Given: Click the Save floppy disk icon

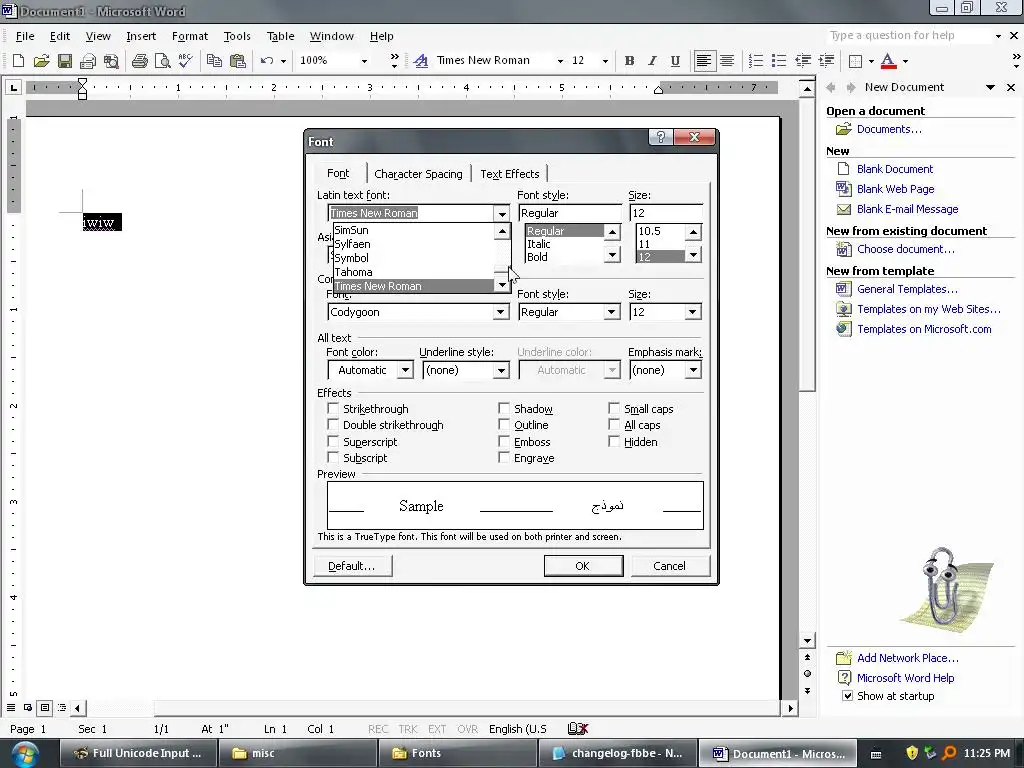Looking at the screenshot, I should click(x=65, y=61).
